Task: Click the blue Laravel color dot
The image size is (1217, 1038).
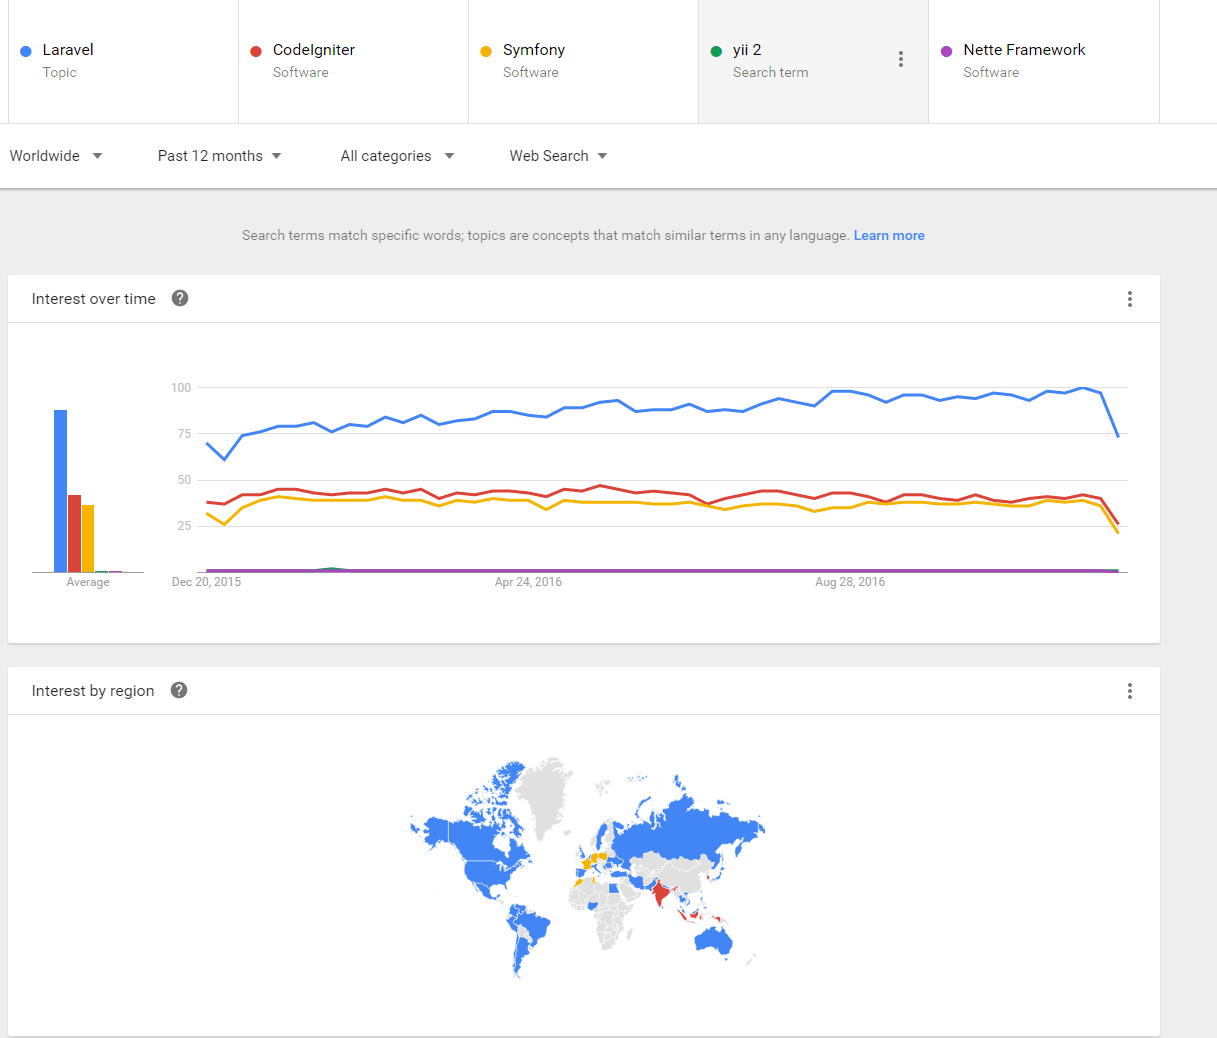Action: click(26, 51)
